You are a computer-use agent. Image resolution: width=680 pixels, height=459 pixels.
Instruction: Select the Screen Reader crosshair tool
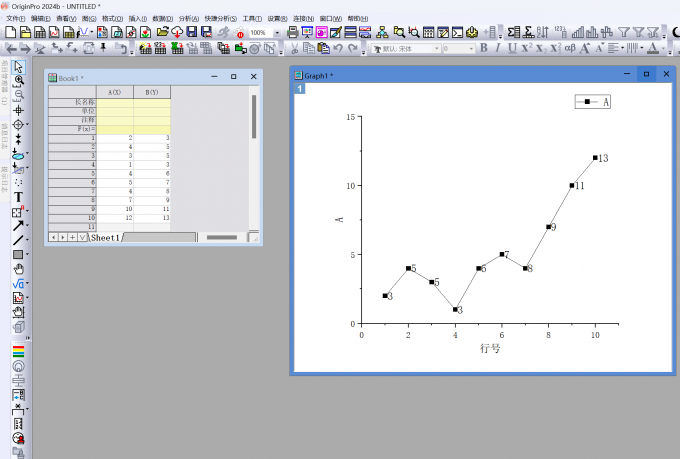tap(18, 110)
